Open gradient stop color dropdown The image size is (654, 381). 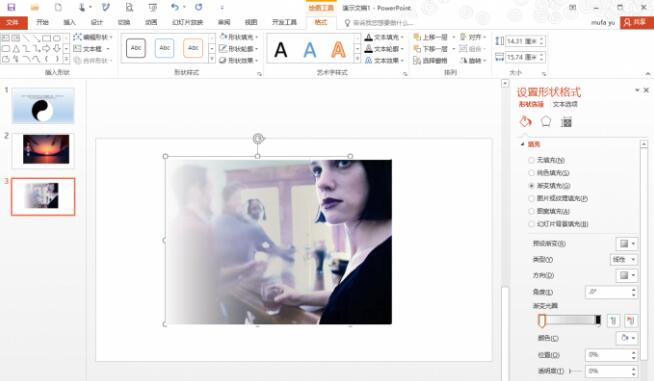(x=627, y=338)
